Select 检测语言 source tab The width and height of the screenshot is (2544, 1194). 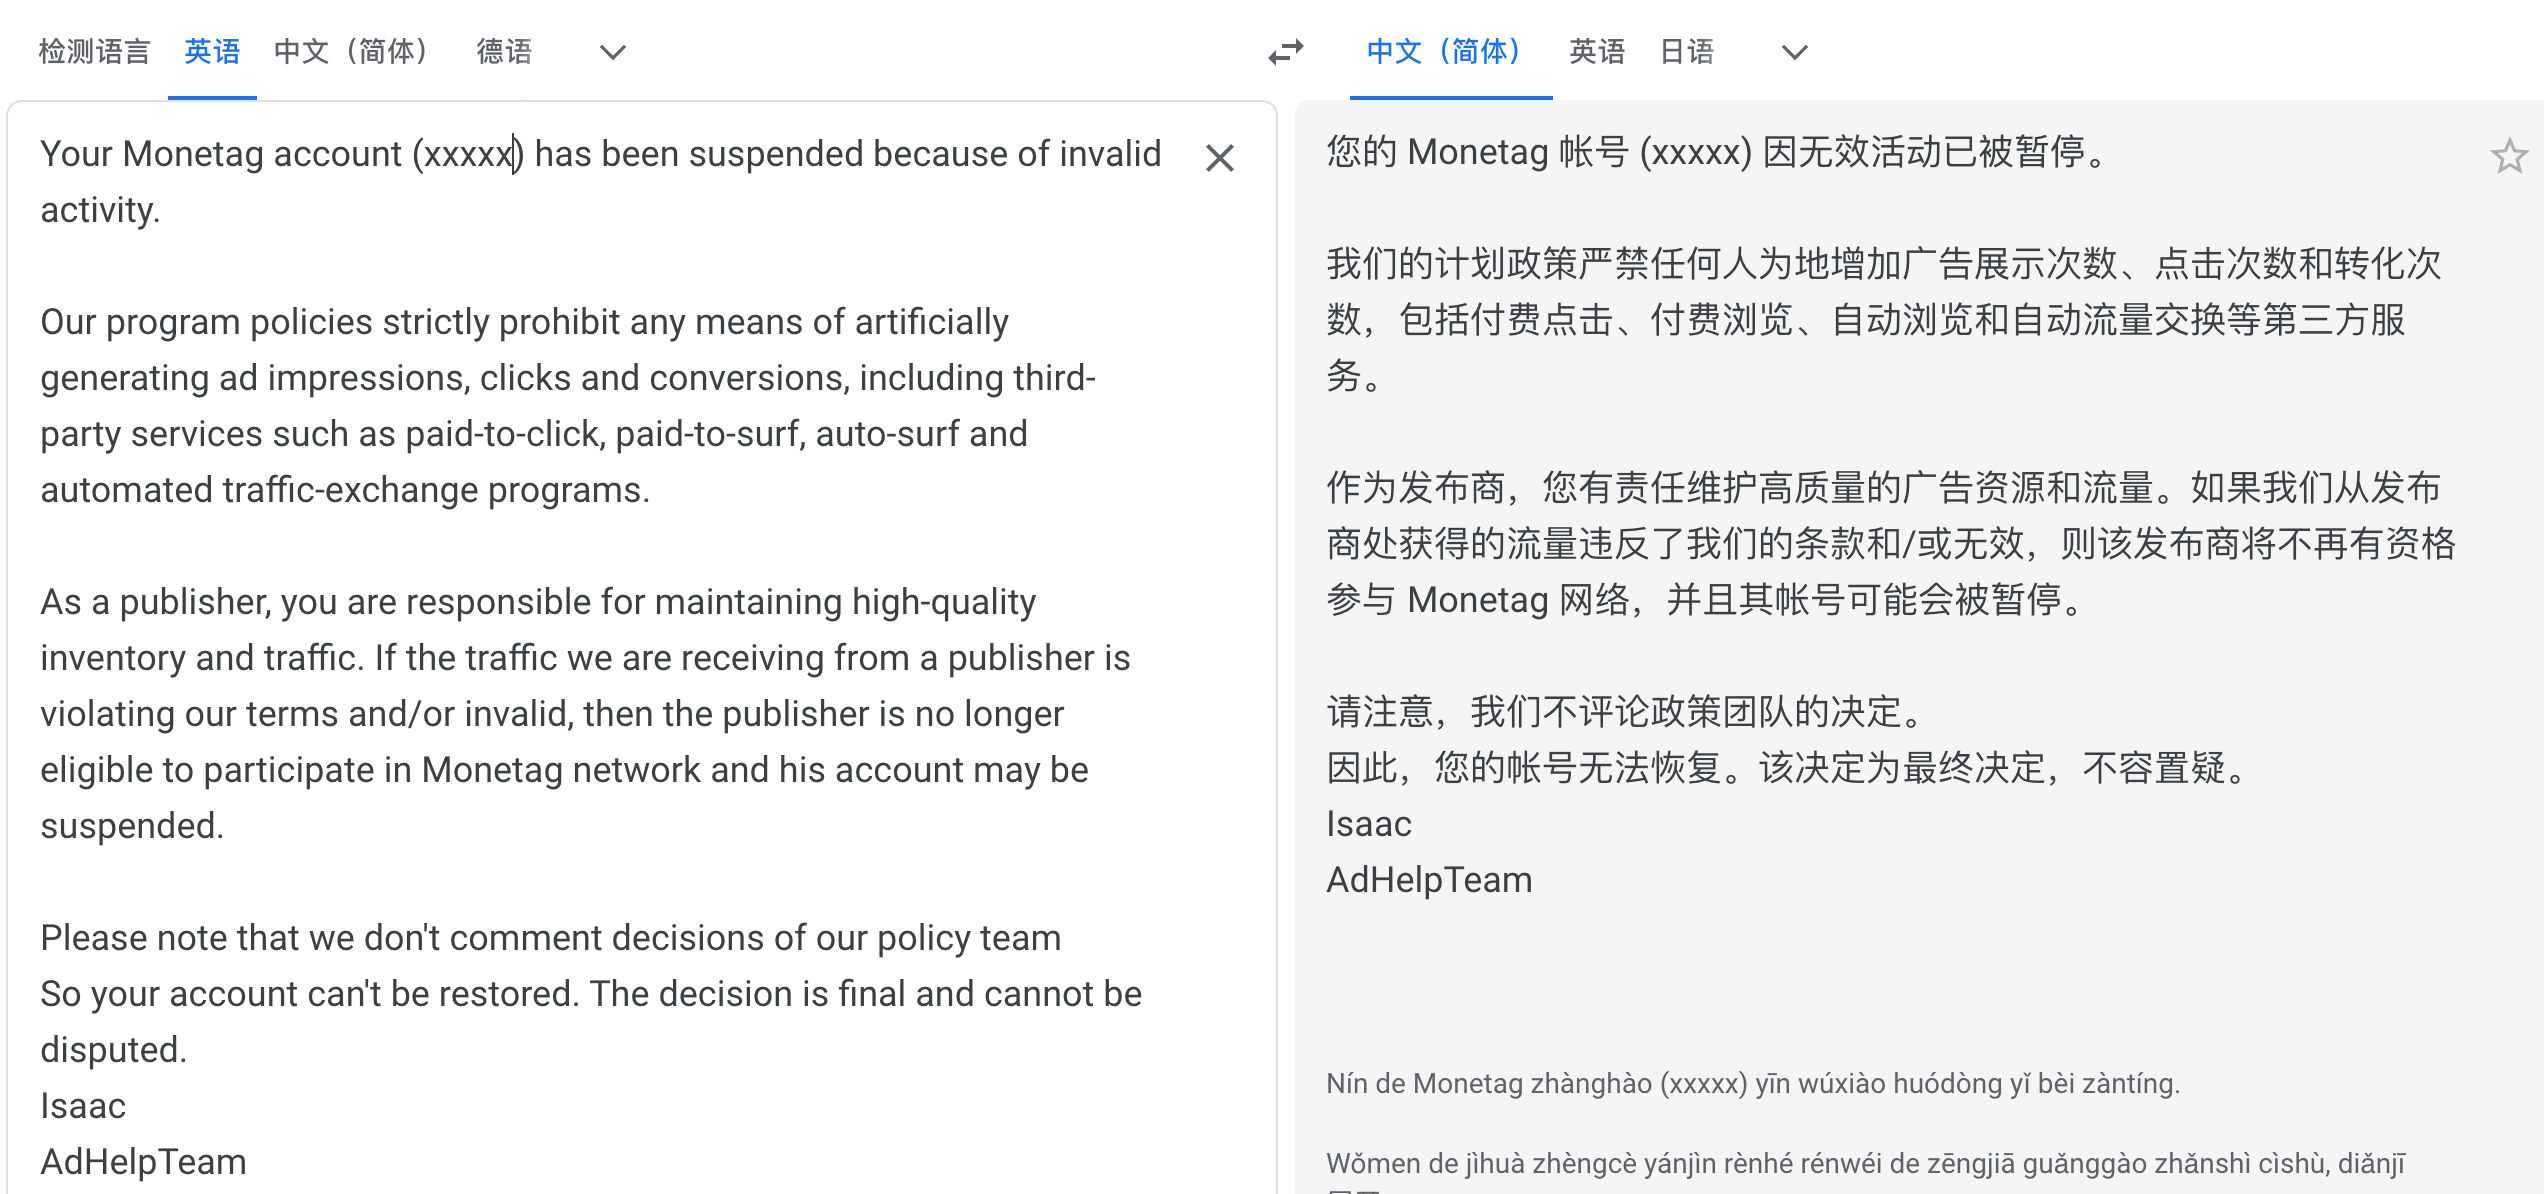coord(94,52)
